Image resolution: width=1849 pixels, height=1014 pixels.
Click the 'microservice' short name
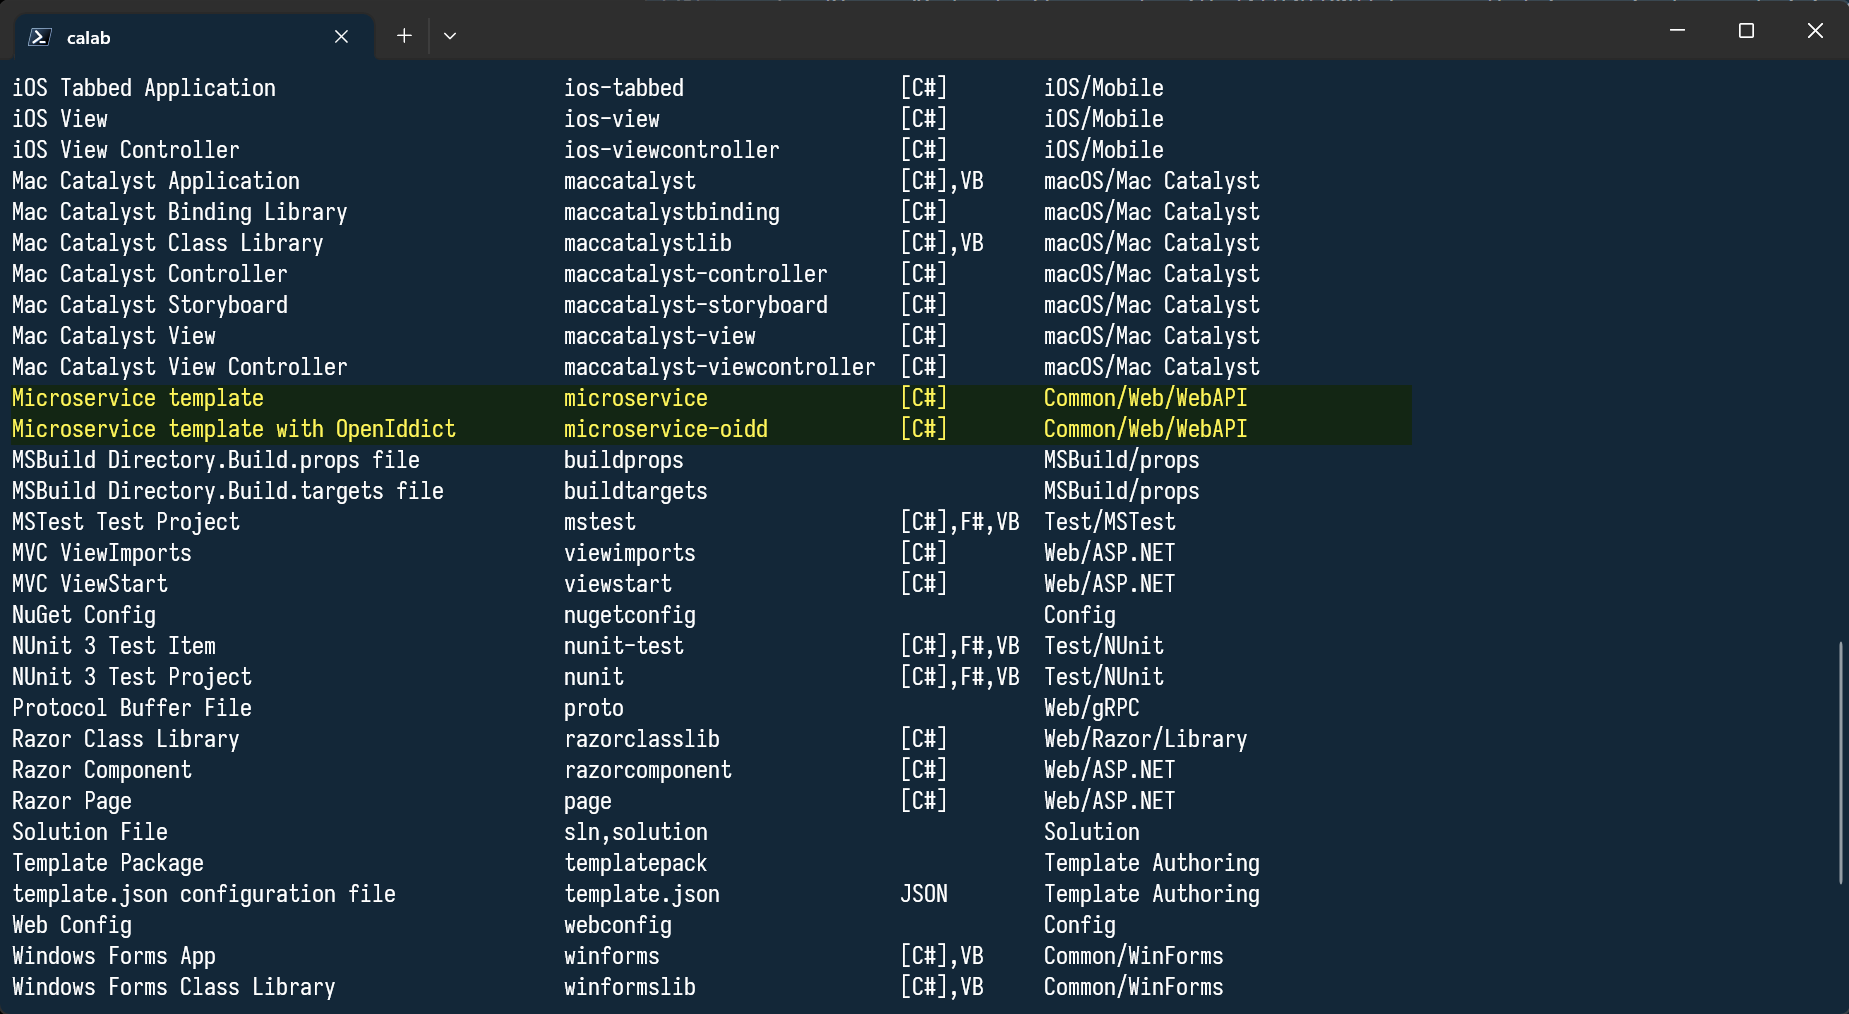point(636,398)
